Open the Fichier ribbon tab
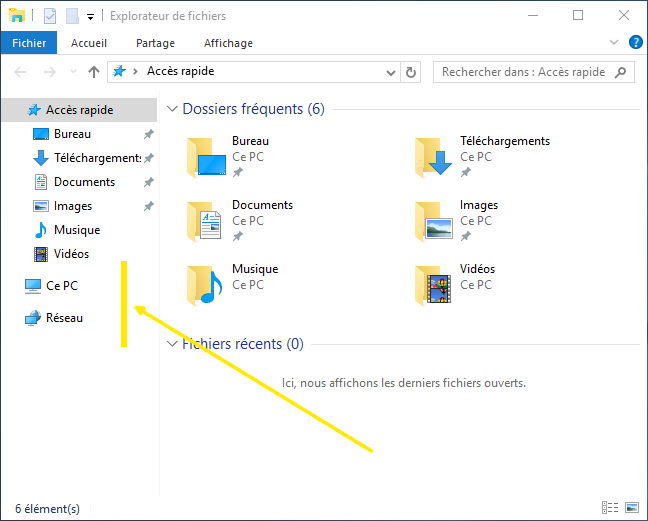Screen dimensions: 648x521 29,43
